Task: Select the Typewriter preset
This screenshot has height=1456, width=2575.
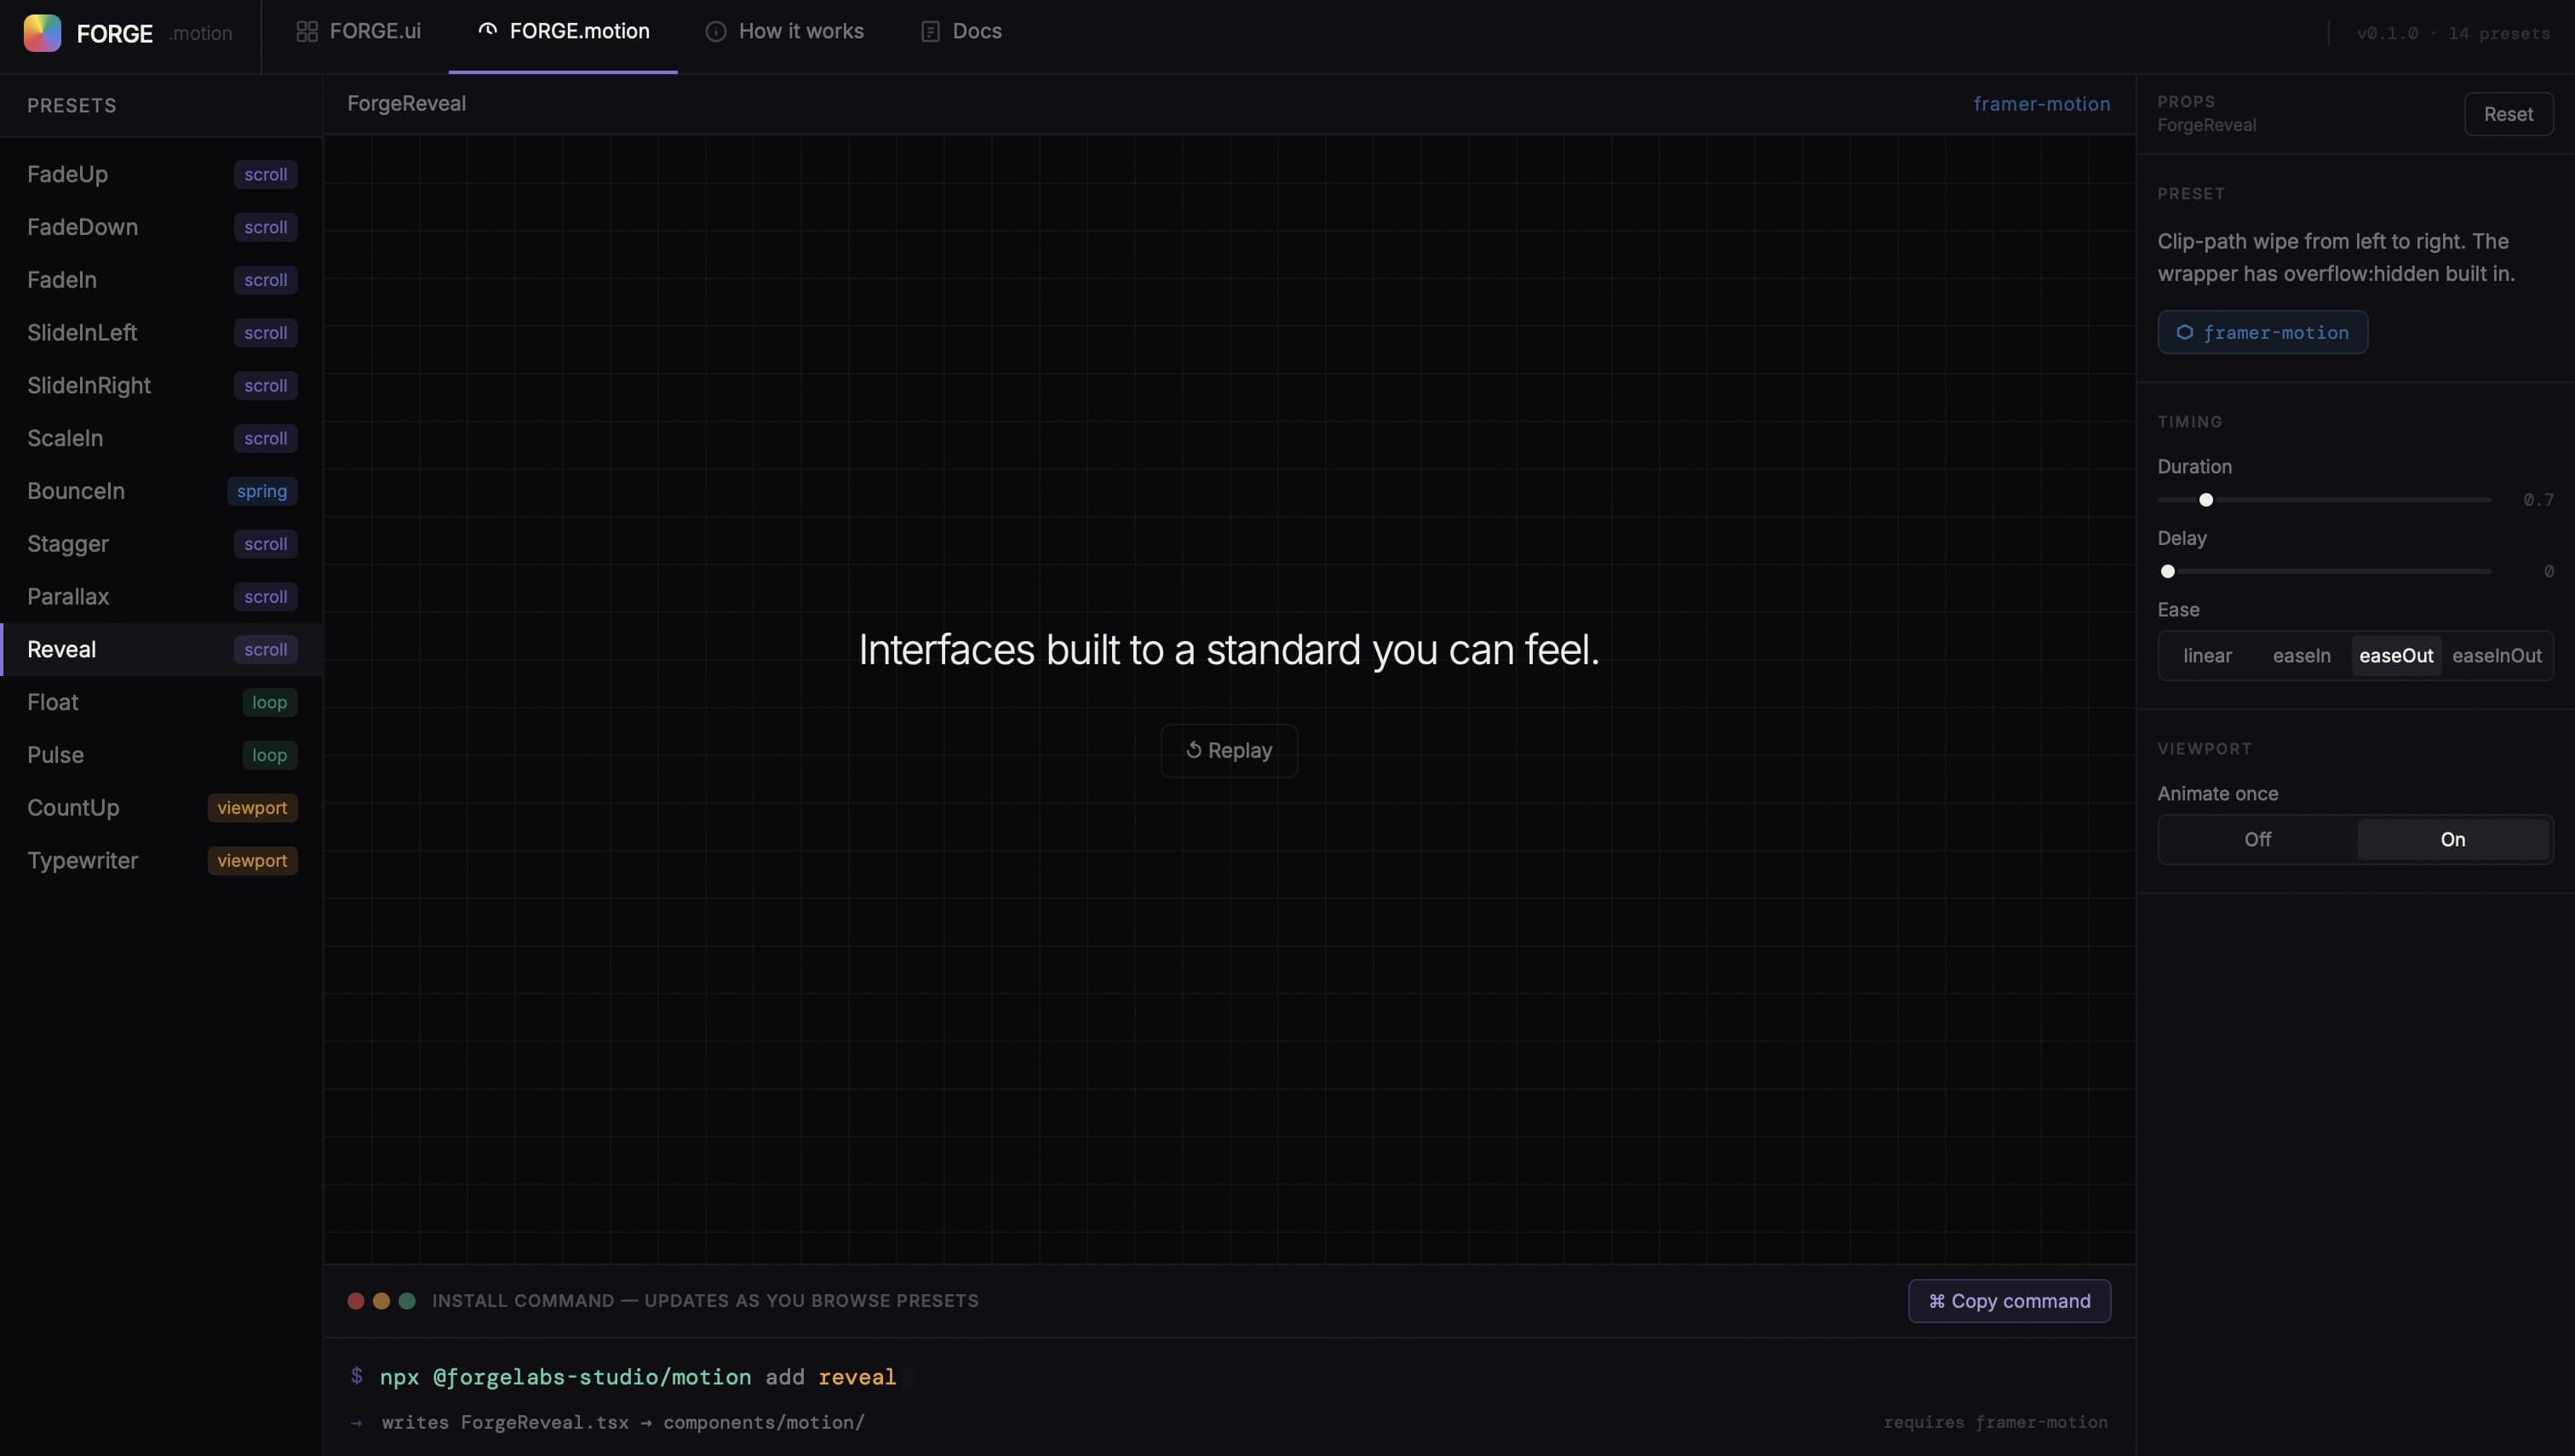Action: 161,861
